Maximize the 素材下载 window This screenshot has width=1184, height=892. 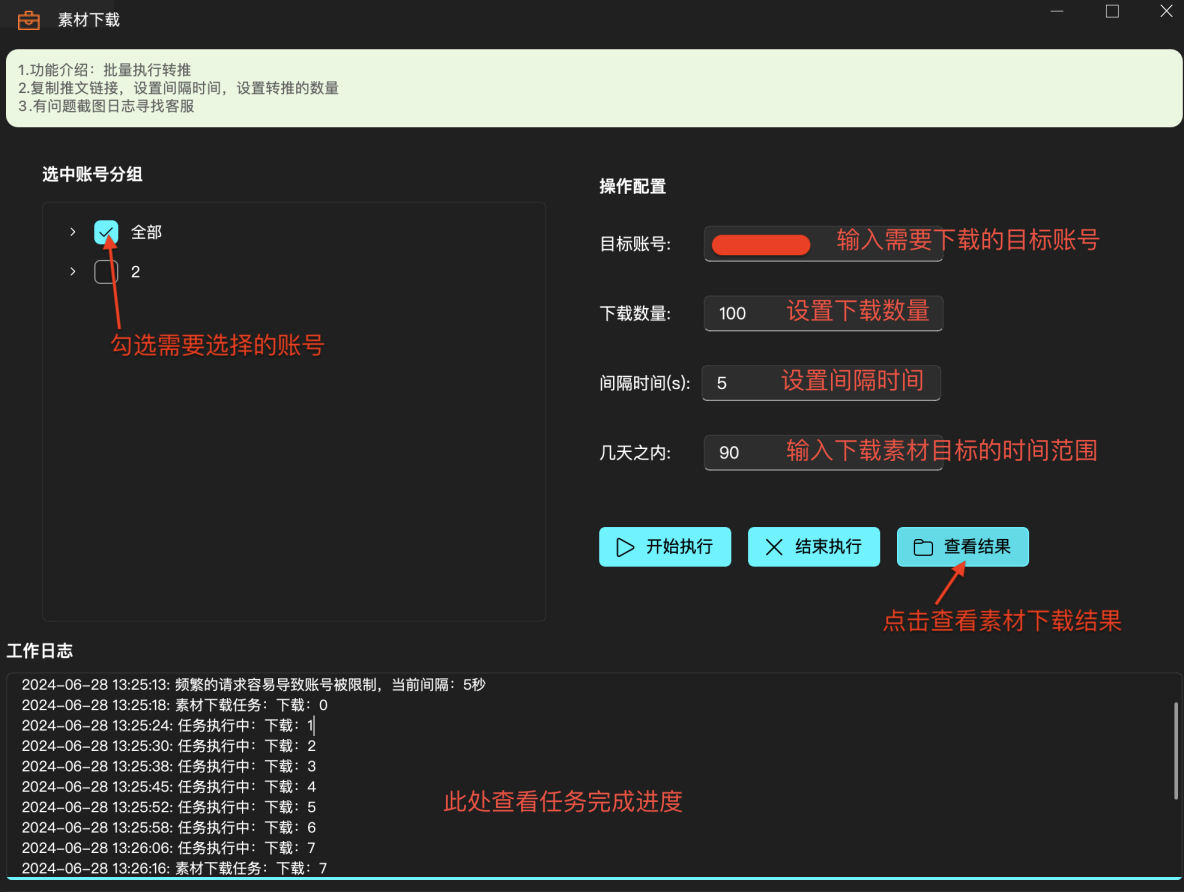[x=1112, y=12]
